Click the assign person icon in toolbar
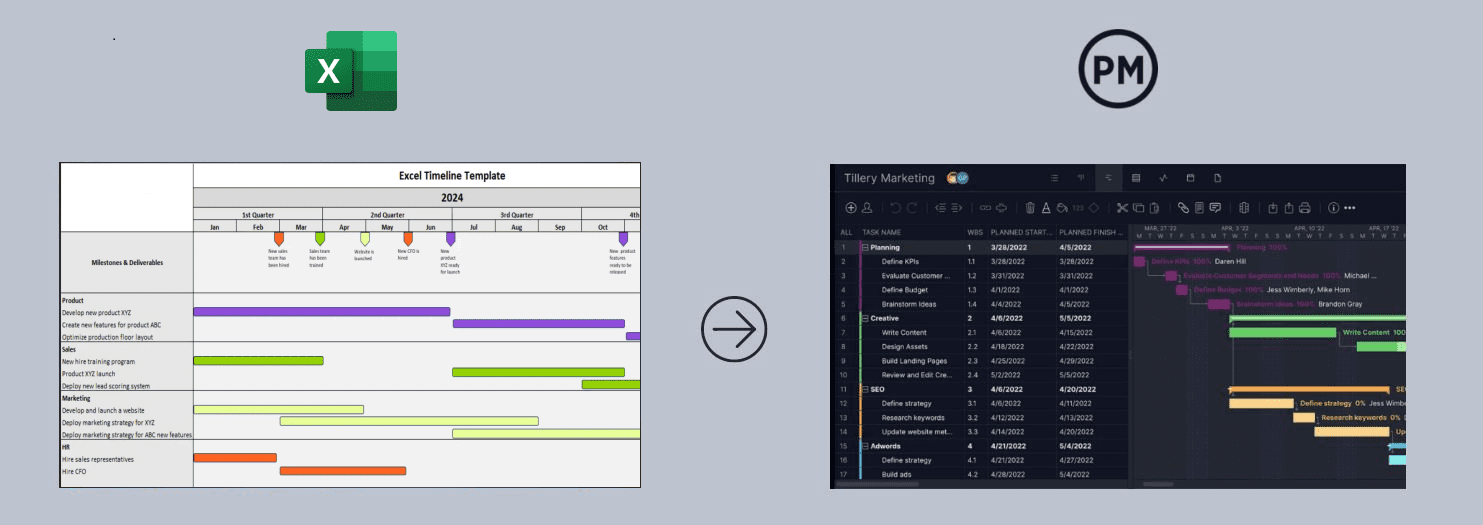 coord(867,208)
